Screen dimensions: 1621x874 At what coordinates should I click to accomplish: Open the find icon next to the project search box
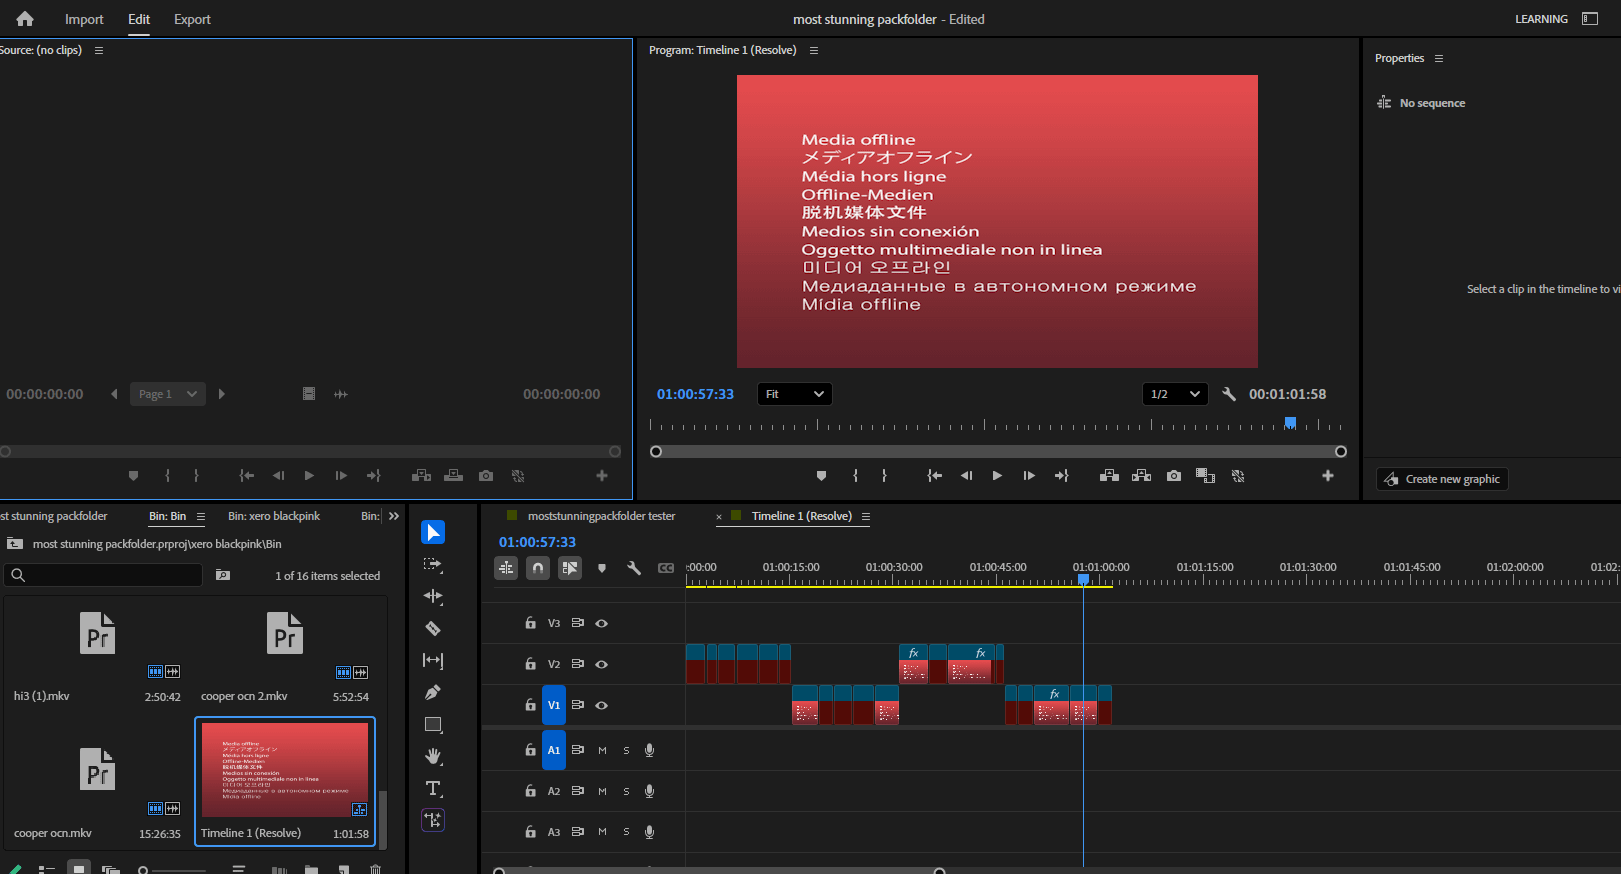(223, 575)
